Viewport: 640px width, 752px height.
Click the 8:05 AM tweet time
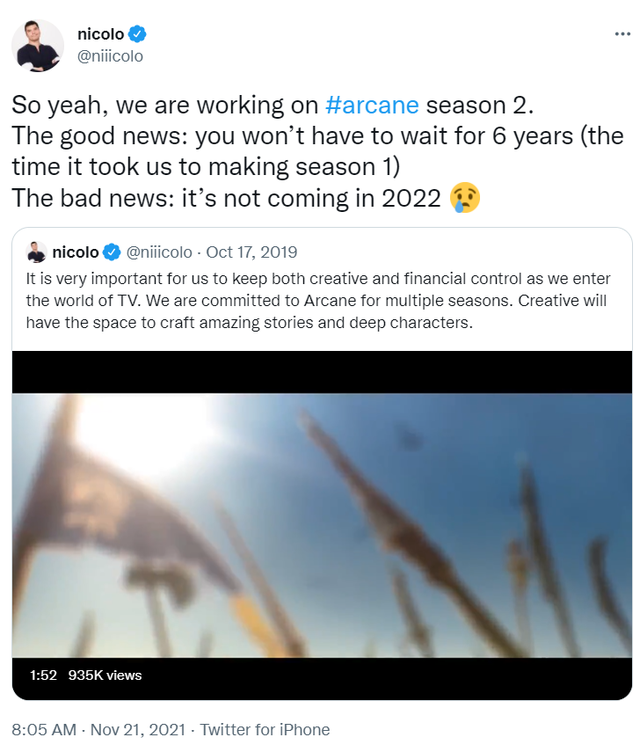pos(42,730)
